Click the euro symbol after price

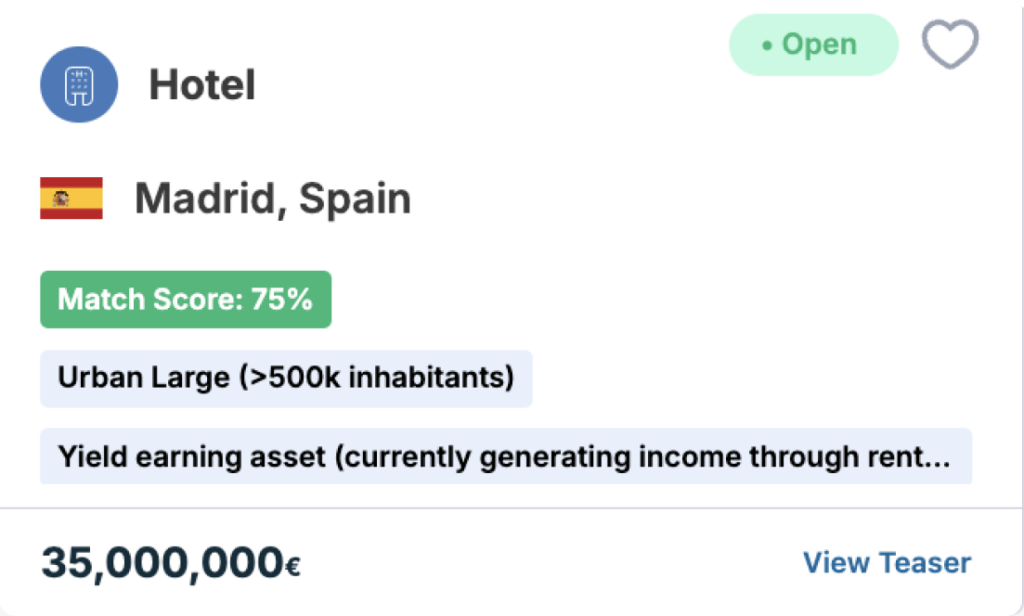pos(293,566)
